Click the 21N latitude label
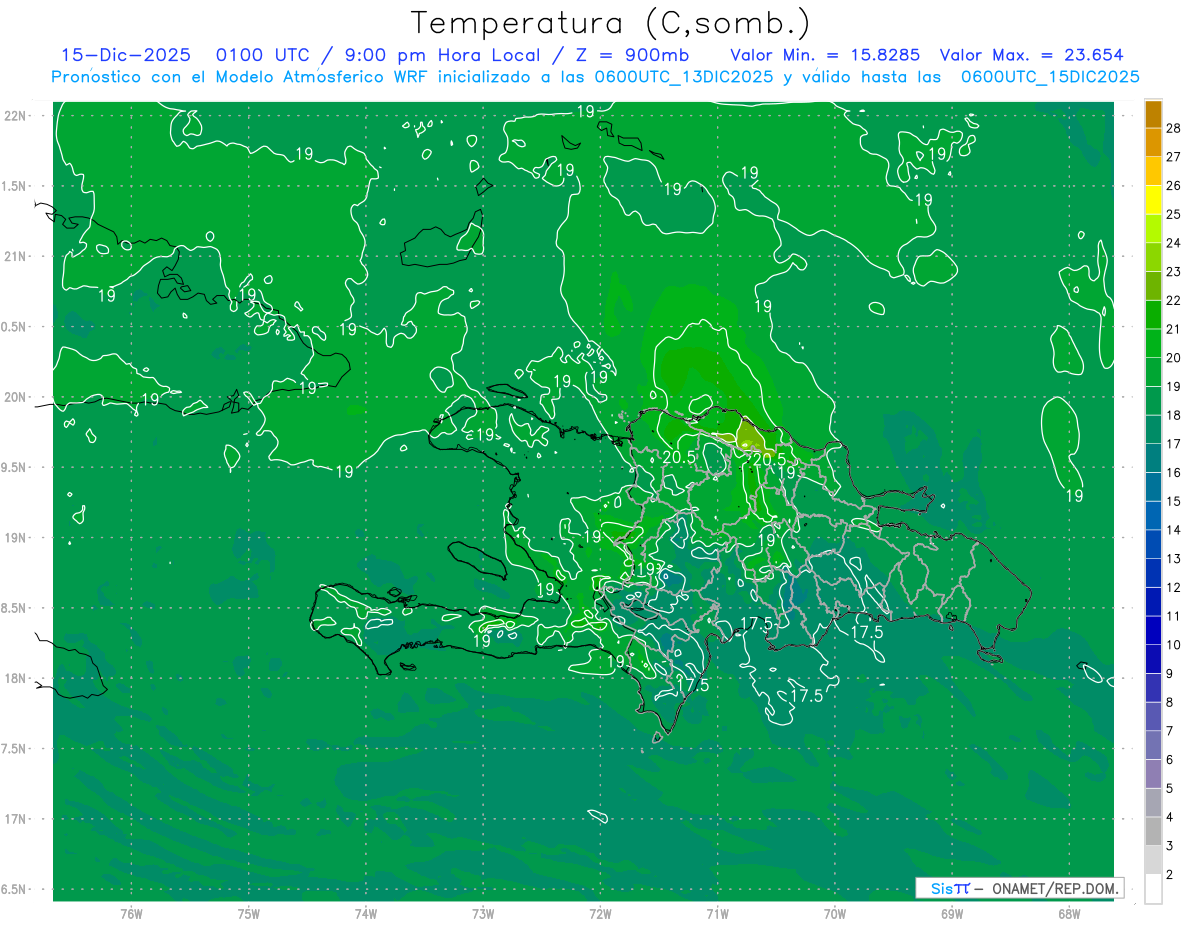Viewport: 1200px width, 927px height. [17, 257]
